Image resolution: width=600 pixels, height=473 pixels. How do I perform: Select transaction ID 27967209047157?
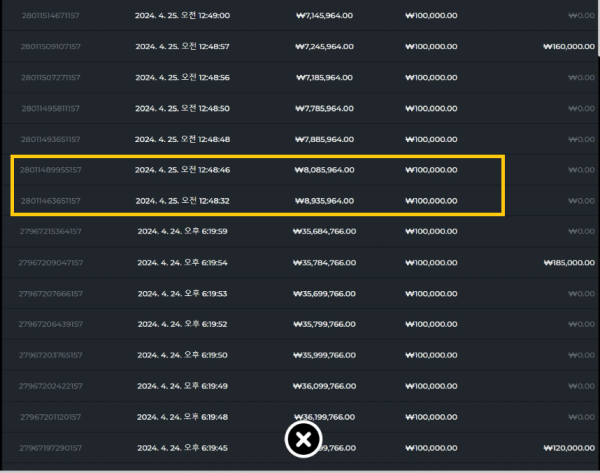51,263
